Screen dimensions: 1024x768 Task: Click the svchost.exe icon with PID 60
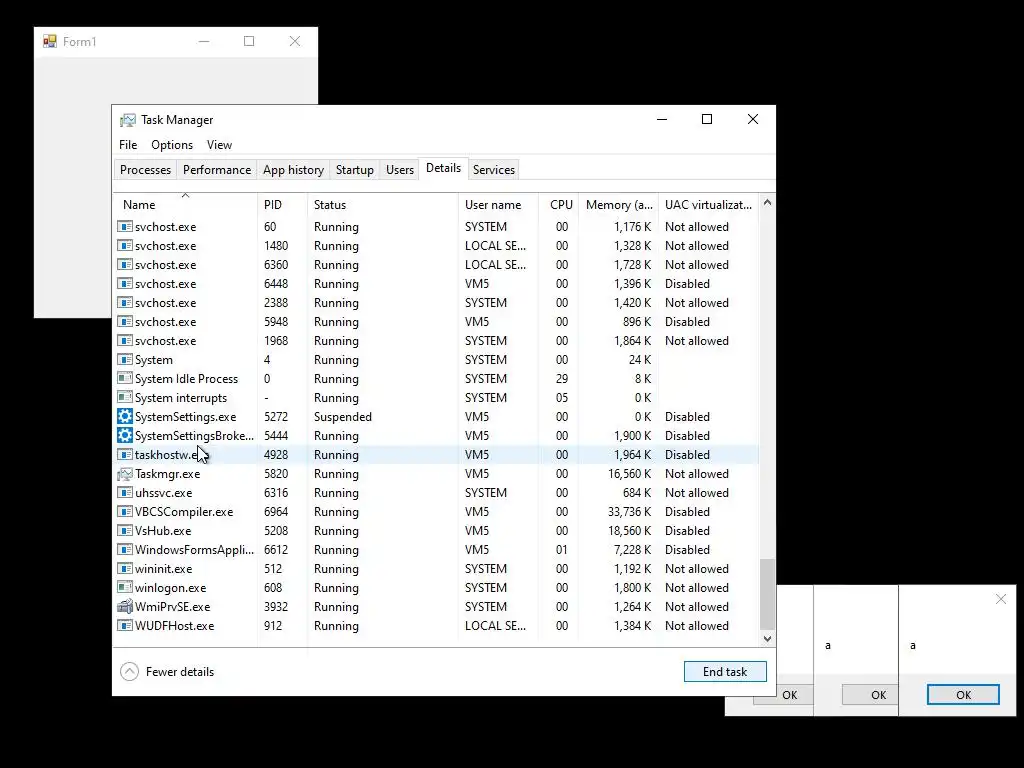pos(125,227)
